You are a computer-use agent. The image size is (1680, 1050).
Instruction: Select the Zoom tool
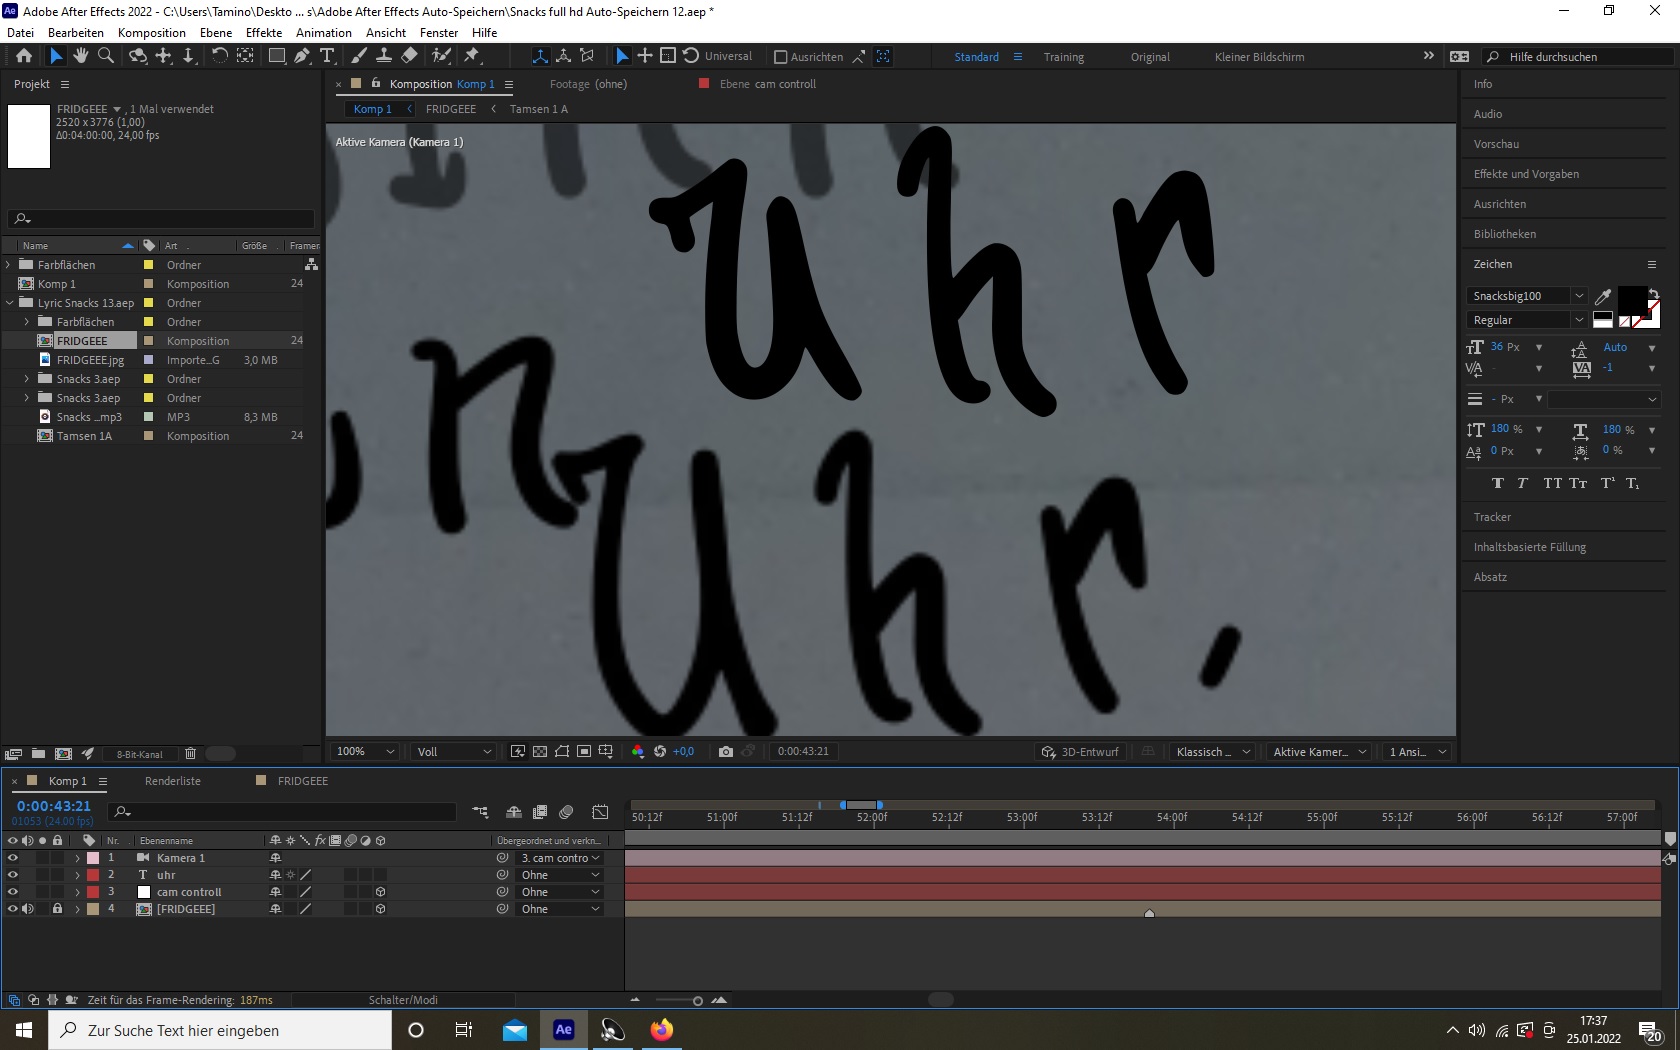(x=105, y=56)
